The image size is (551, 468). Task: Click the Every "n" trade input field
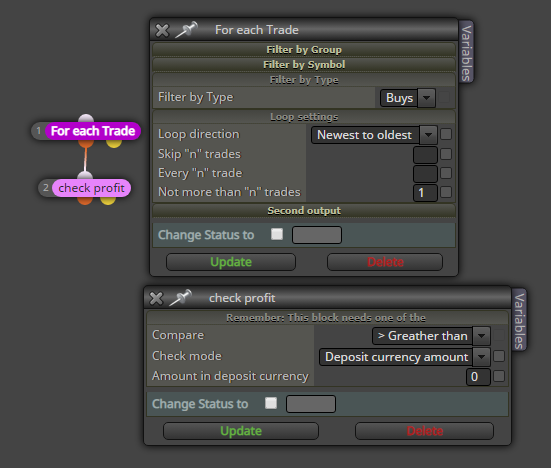(x=425, y=174)
